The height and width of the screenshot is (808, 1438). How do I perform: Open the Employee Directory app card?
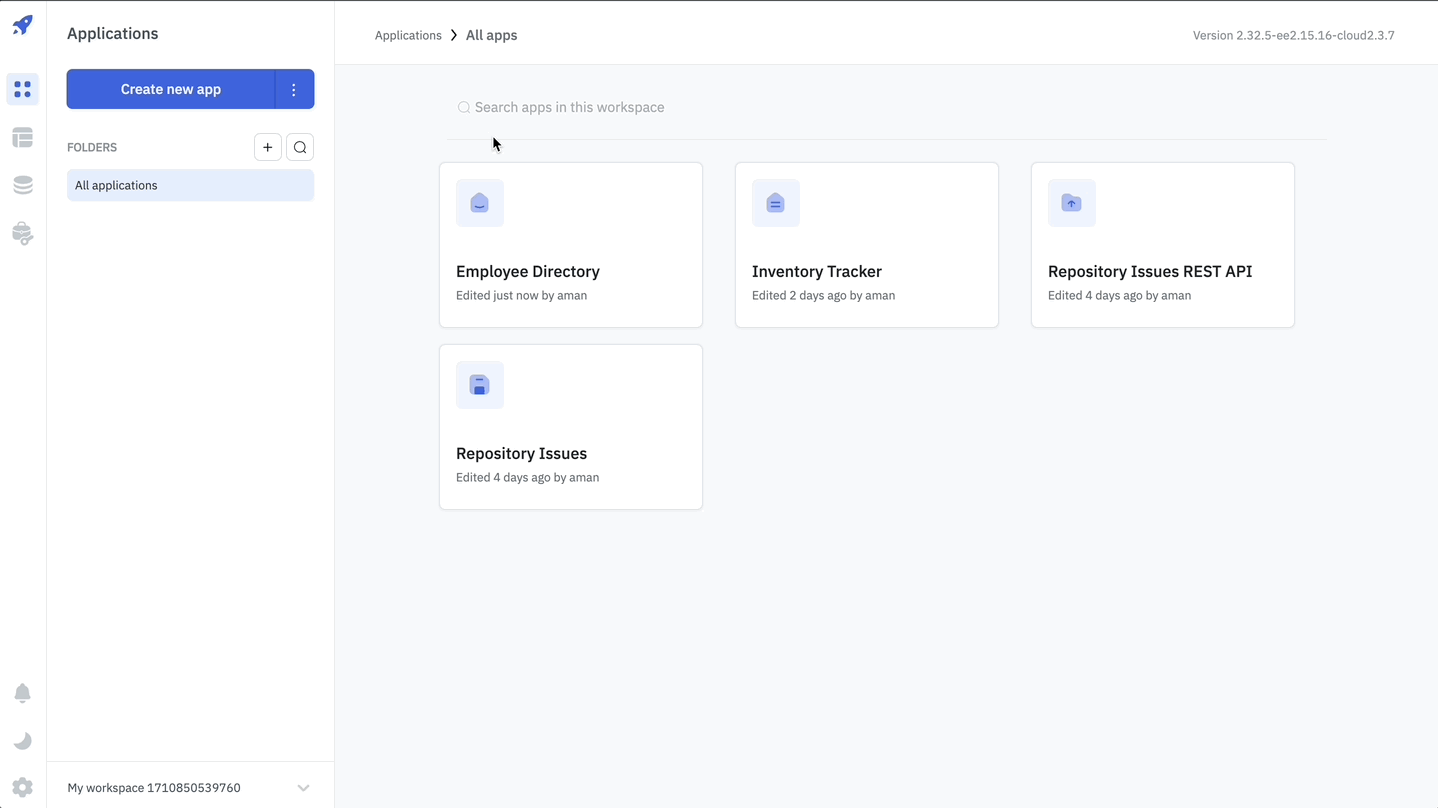570,245
